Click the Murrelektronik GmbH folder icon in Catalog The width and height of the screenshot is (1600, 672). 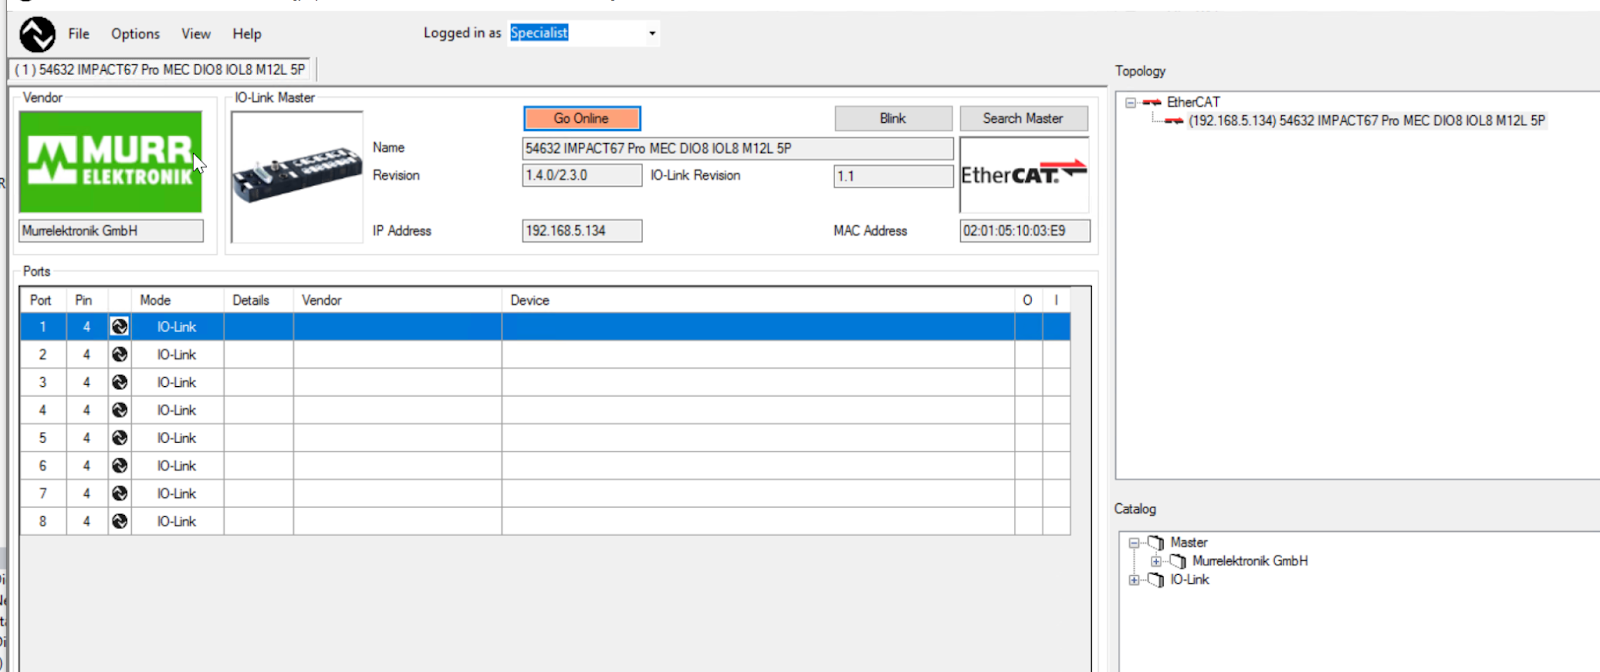(1178, 562)
